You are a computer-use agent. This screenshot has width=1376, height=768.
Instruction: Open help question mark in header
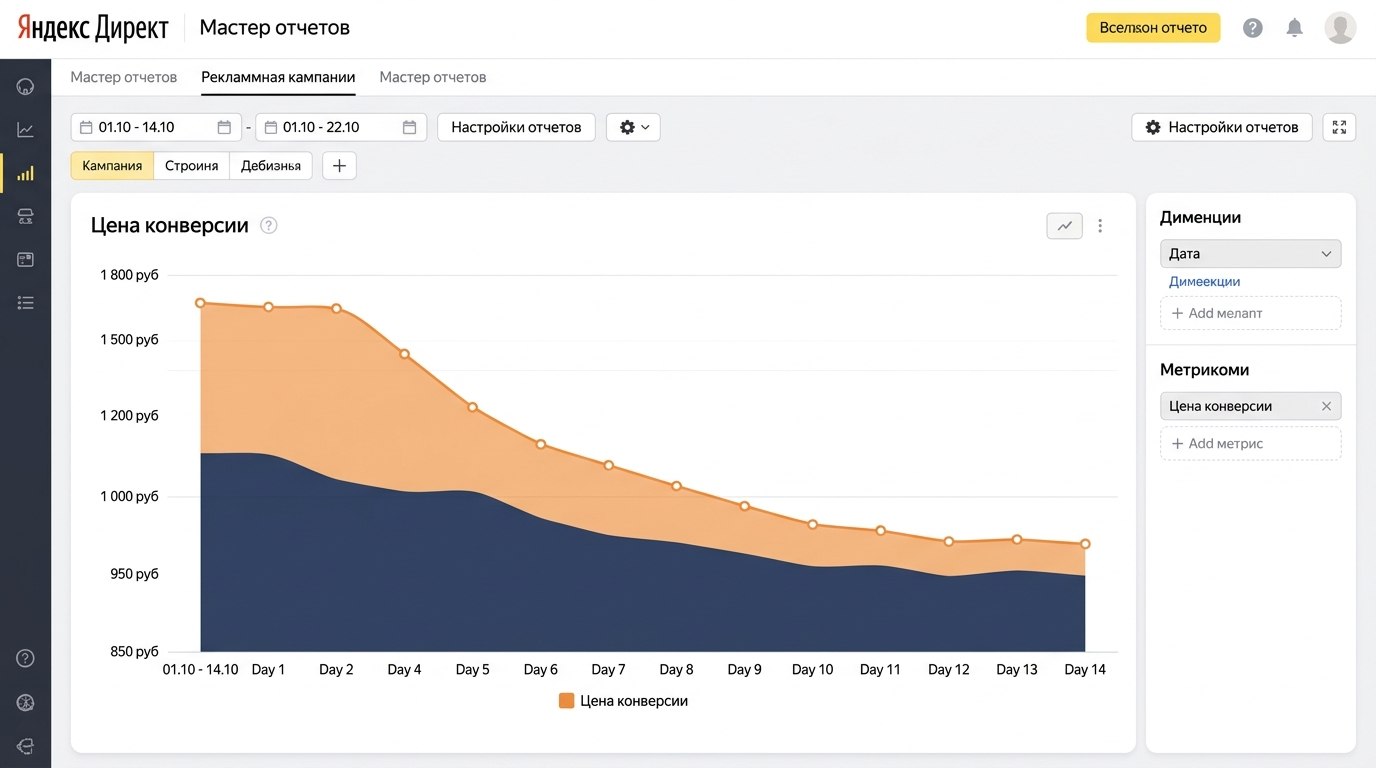1252,28
